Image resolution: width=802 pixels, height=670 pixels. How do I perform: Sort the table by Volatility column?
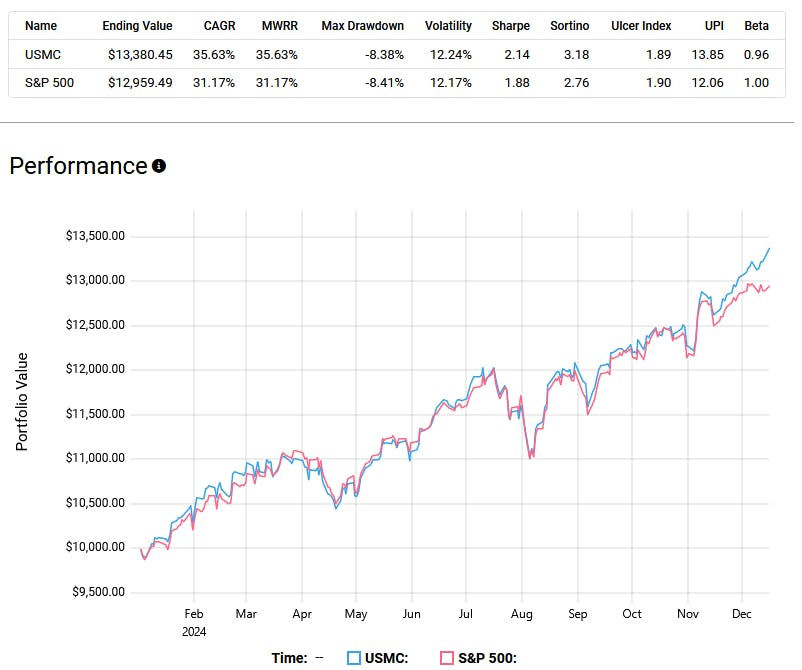[x=447, y=26]
